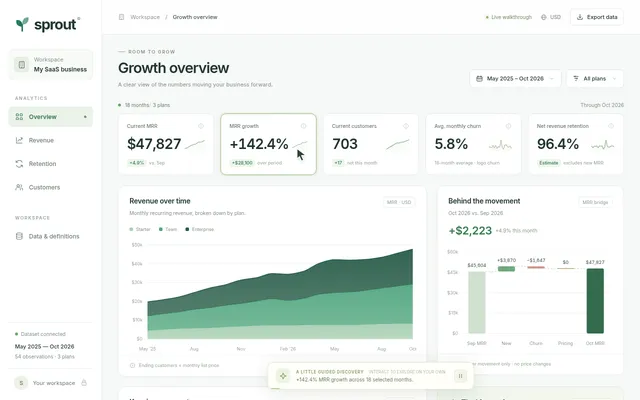The image size is (640, 400).
Task: Open the May 2025 – Oct 2026 date dropdown
Action: click(x=515, y=78)
